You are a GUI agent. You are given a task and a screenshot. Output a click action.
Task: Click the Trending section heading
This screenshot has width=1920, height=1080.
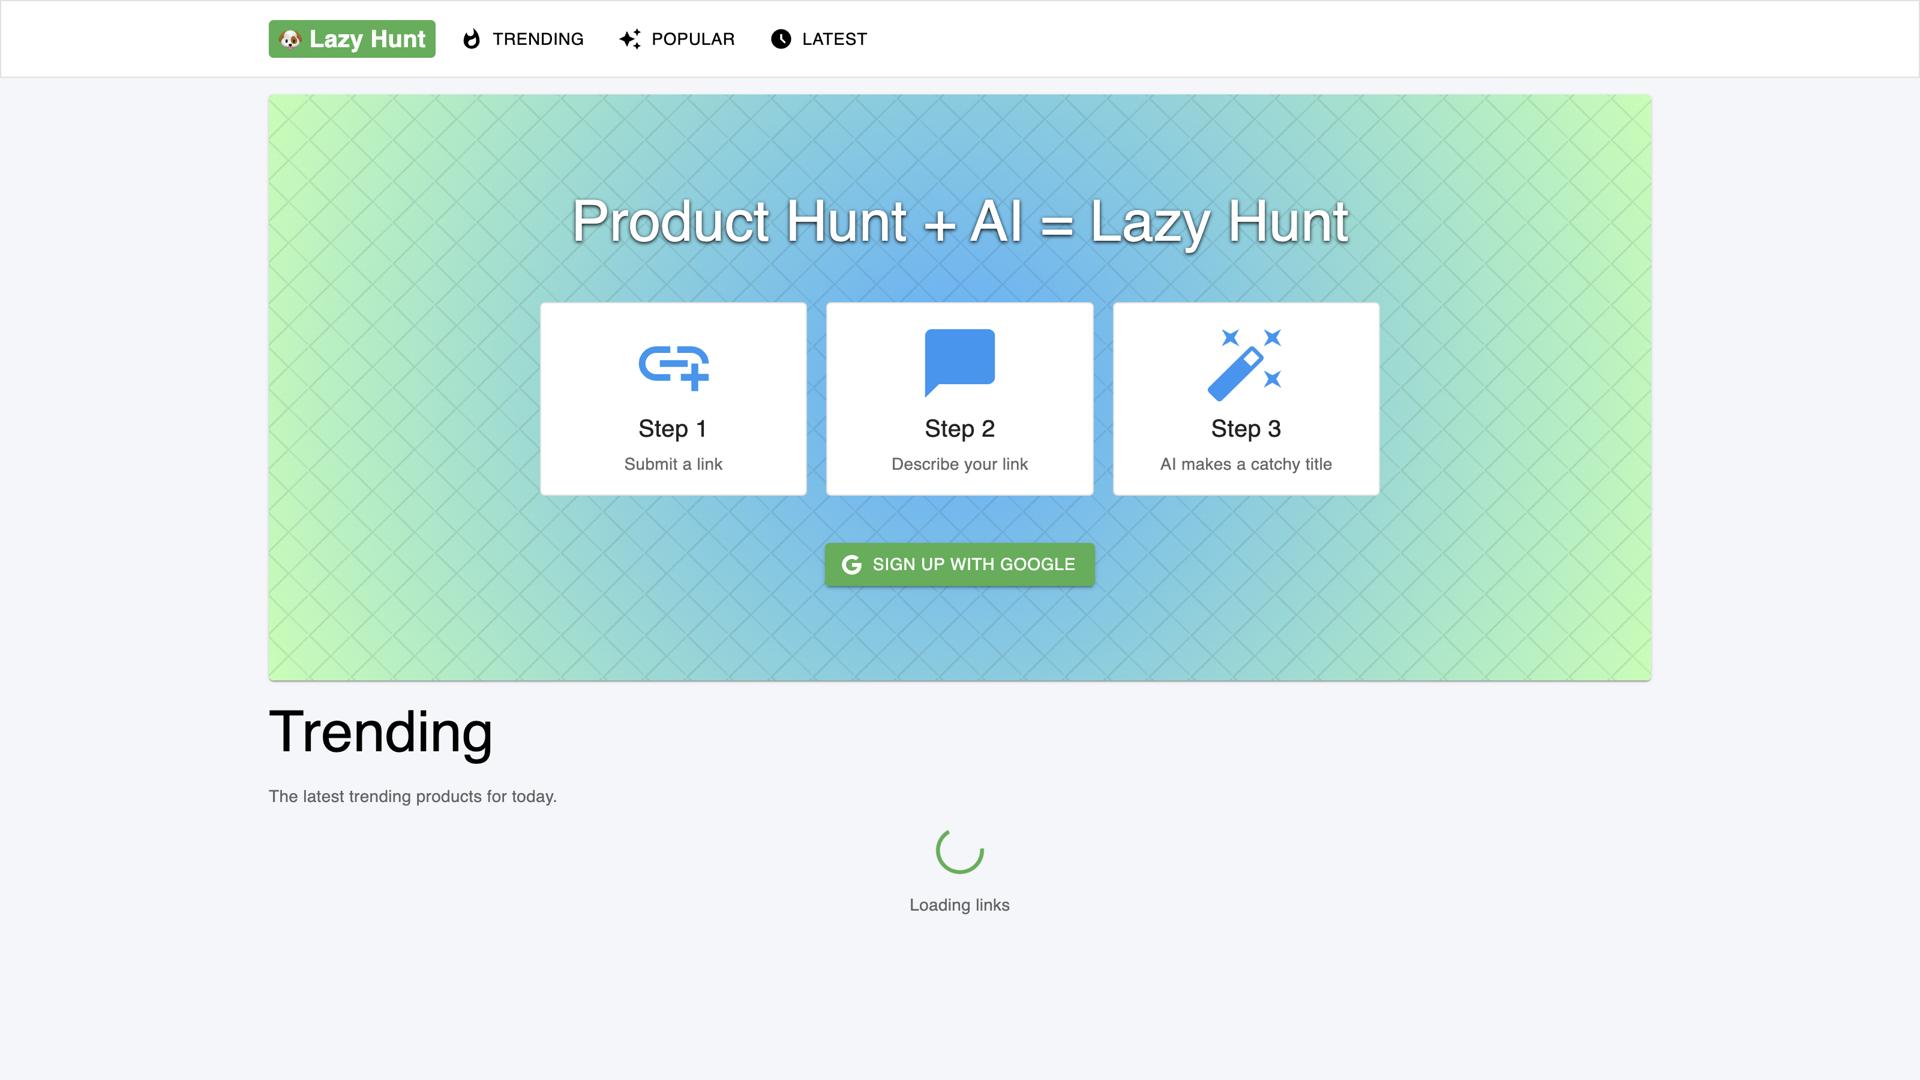coord(380,731)
